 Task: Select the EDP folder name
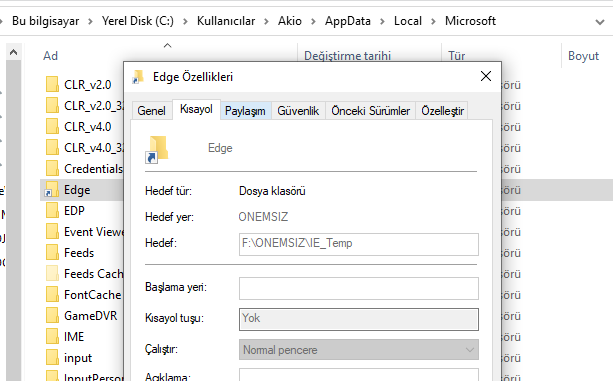click(74, 211)
